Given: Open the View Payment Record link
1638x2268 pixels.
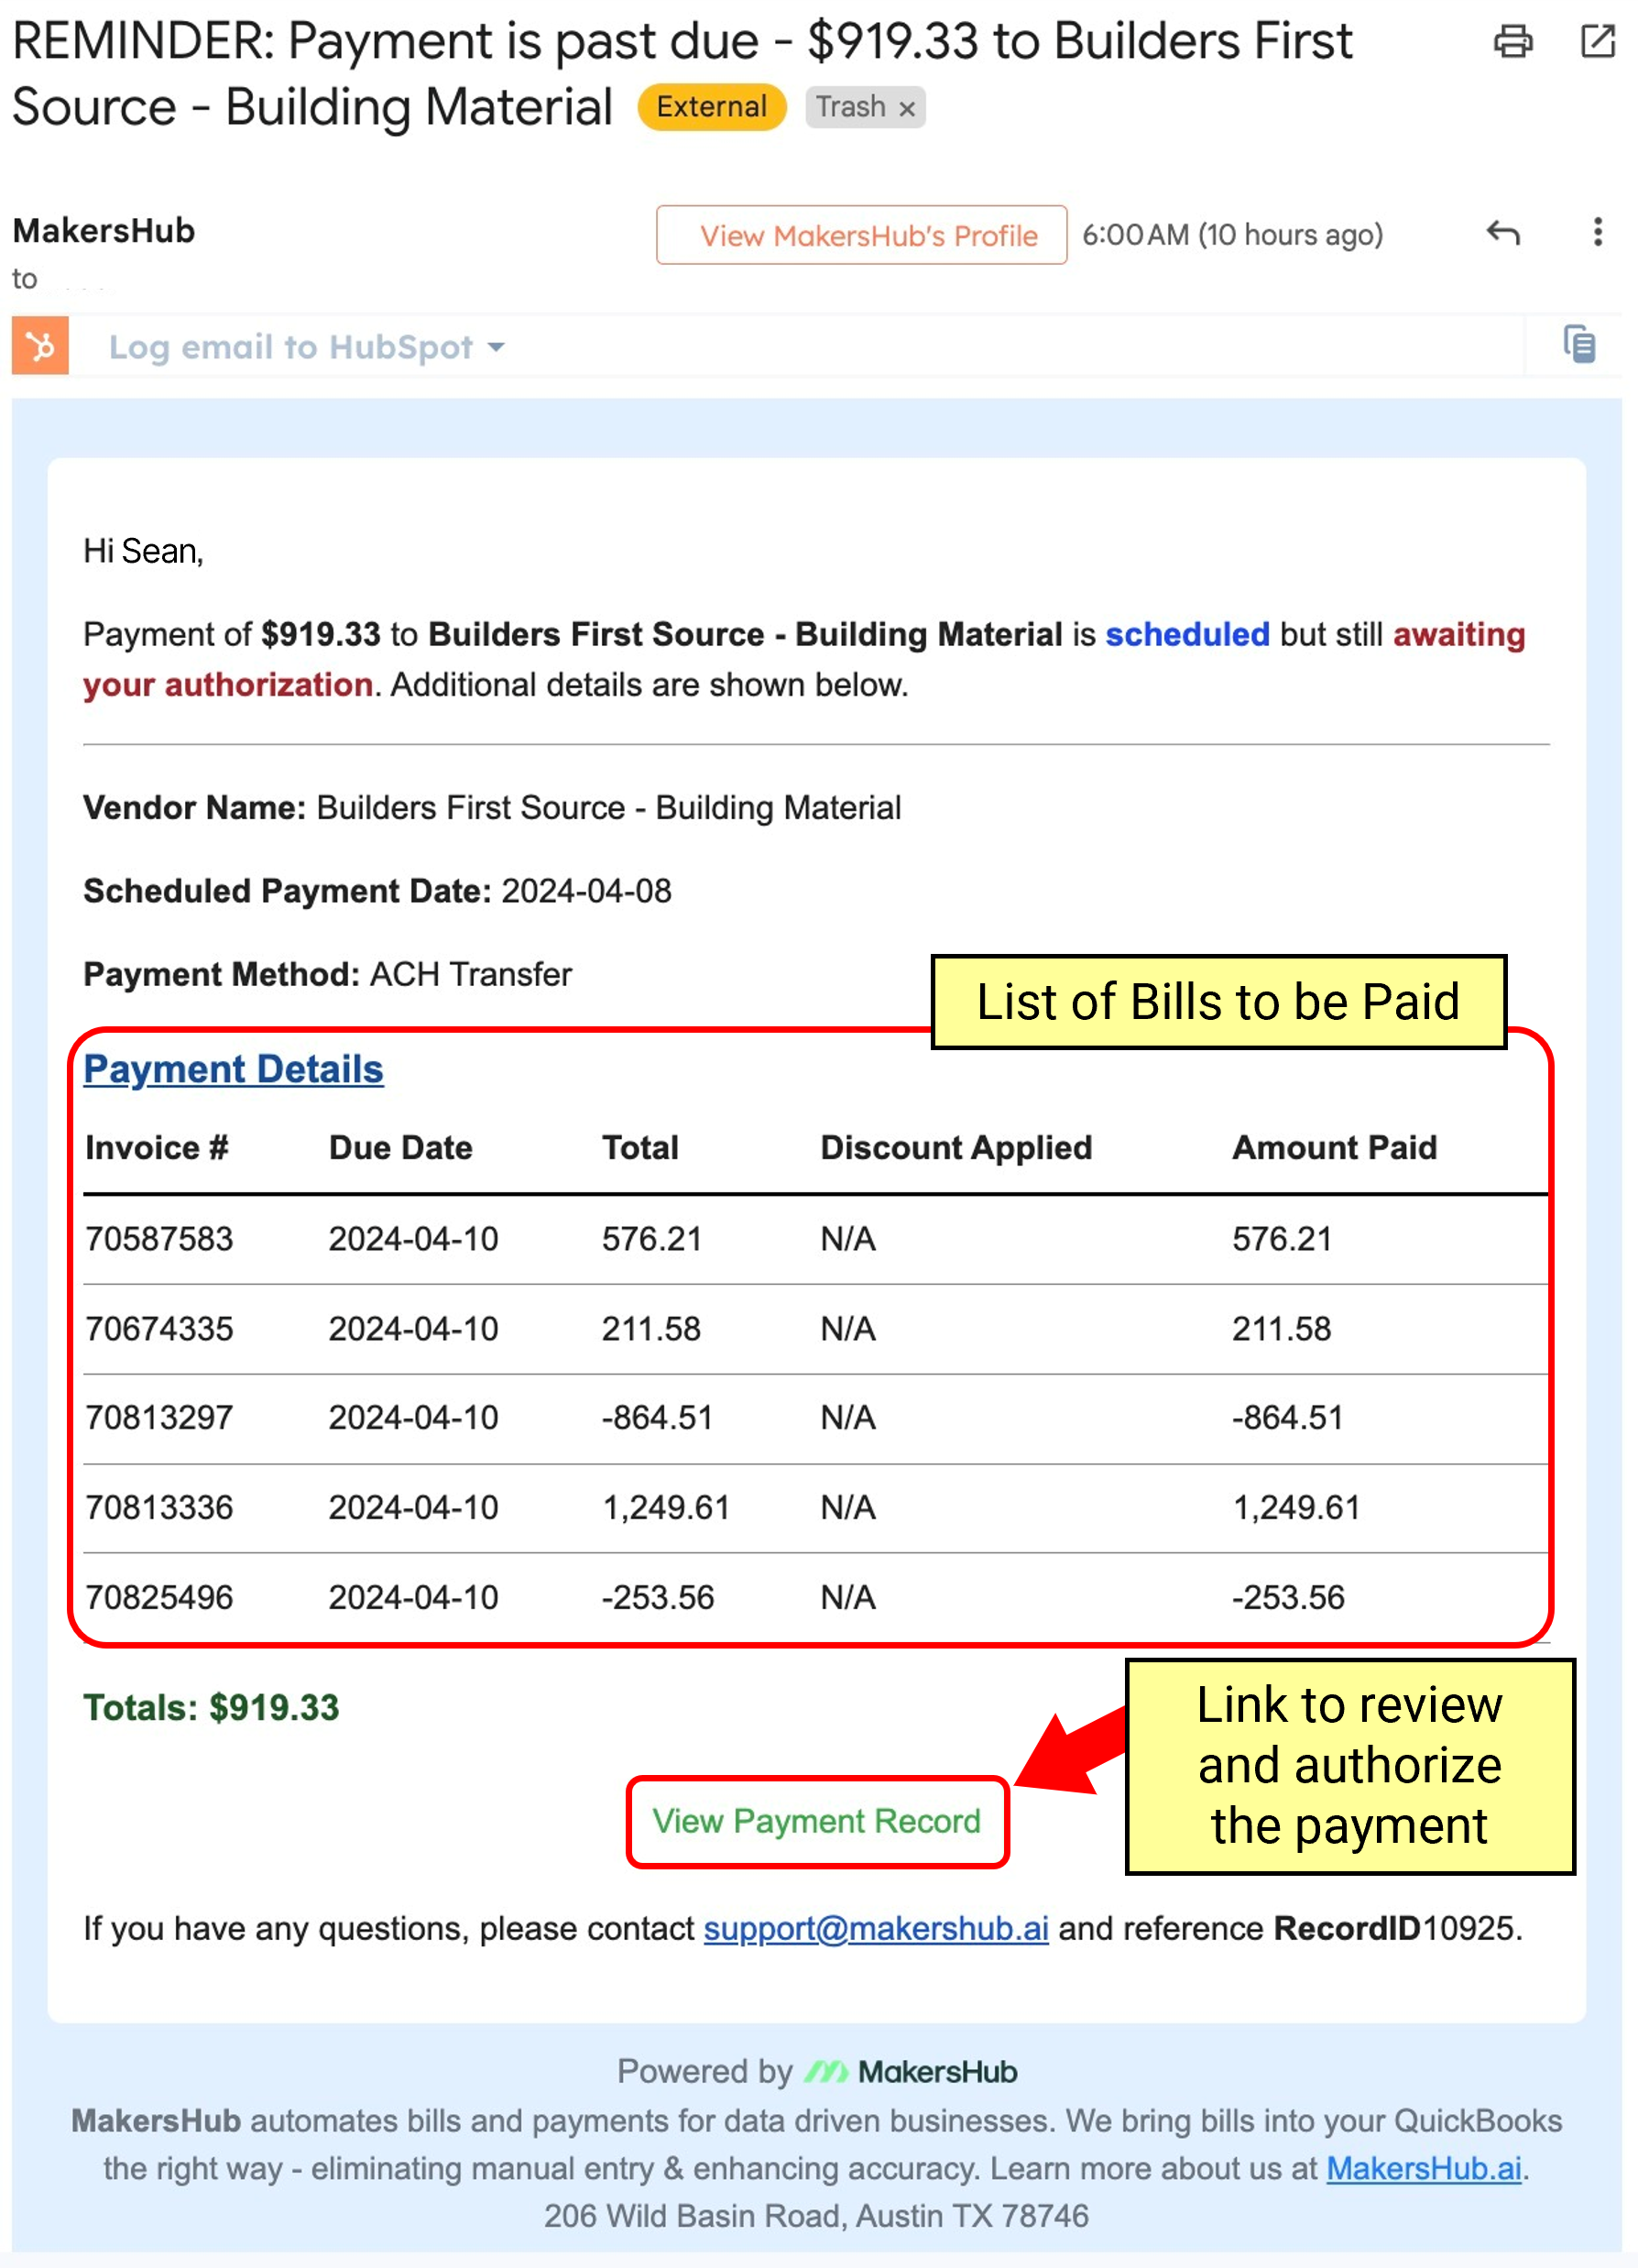Looking at the screenshot, I should point(817,1821).
